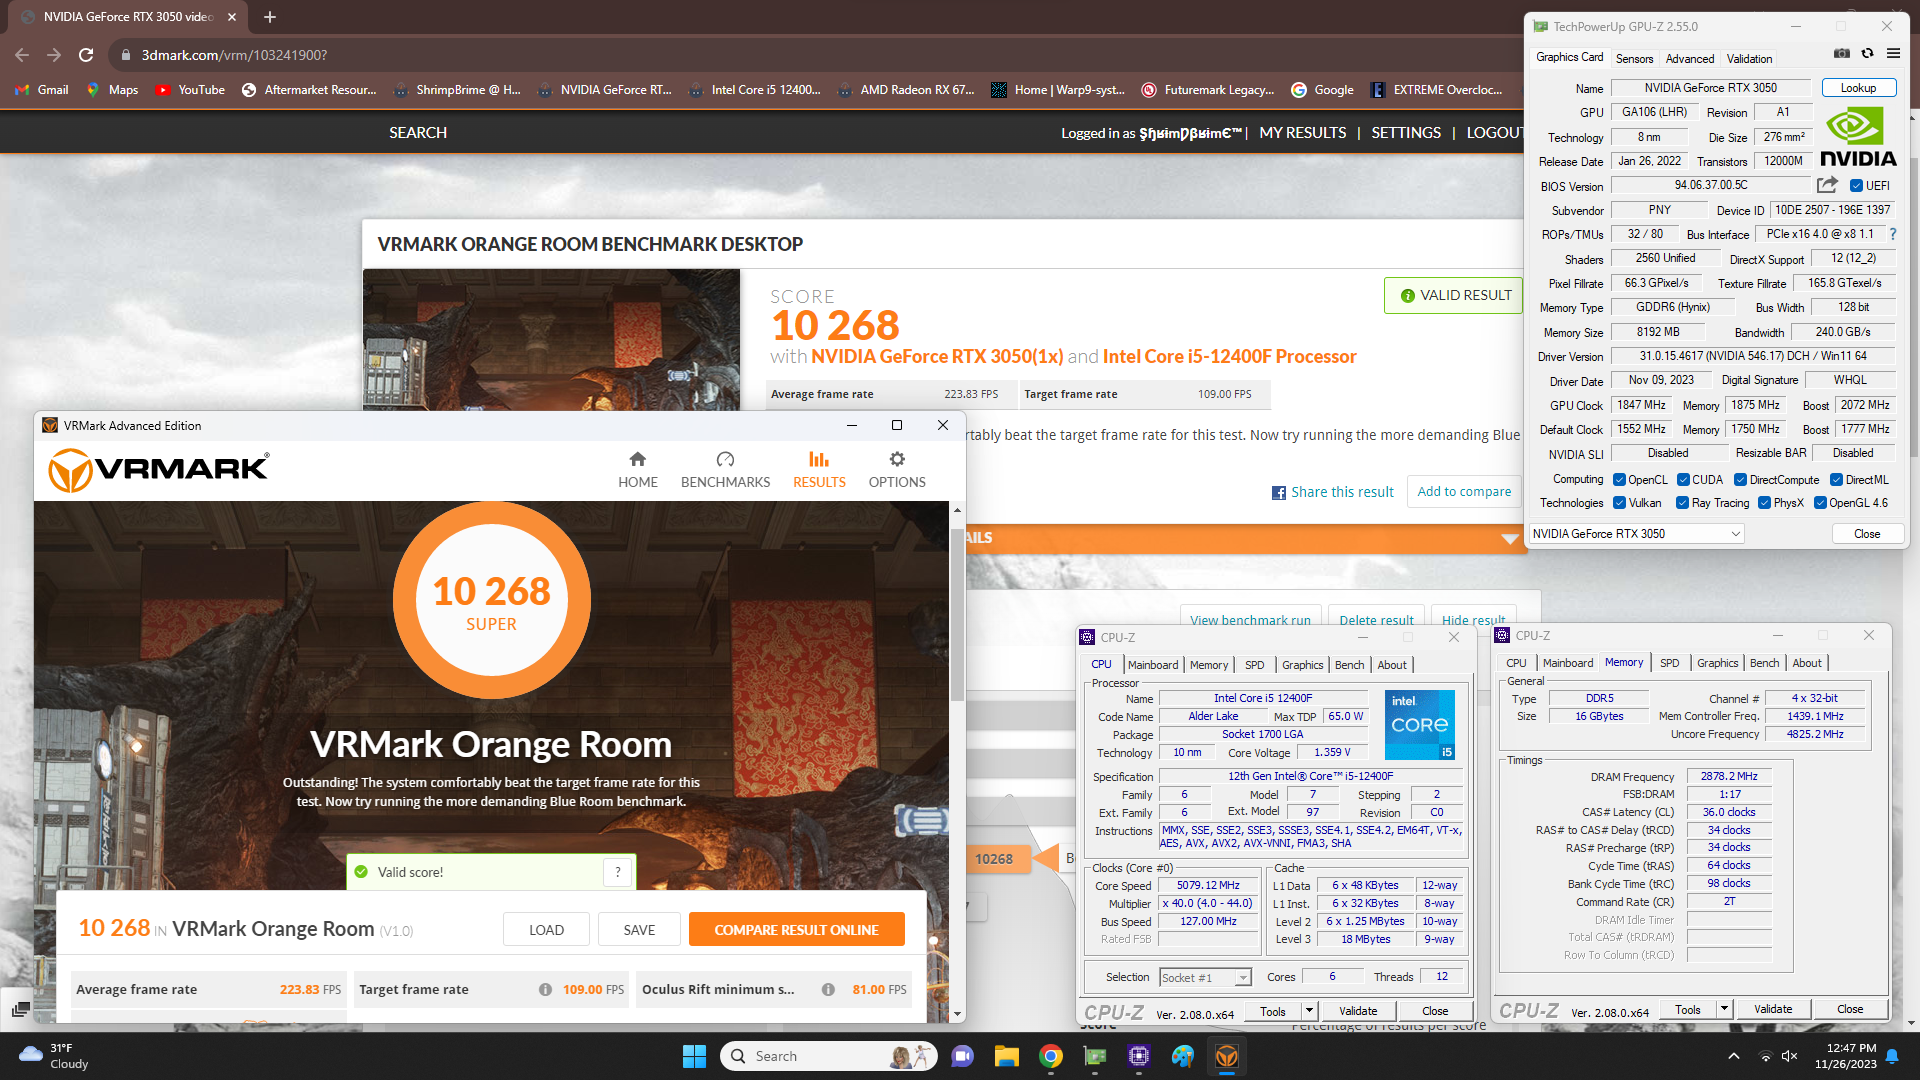Collapse orange details section arrow
This screenshot has width=1920, height=1080.
(1510, 539)
